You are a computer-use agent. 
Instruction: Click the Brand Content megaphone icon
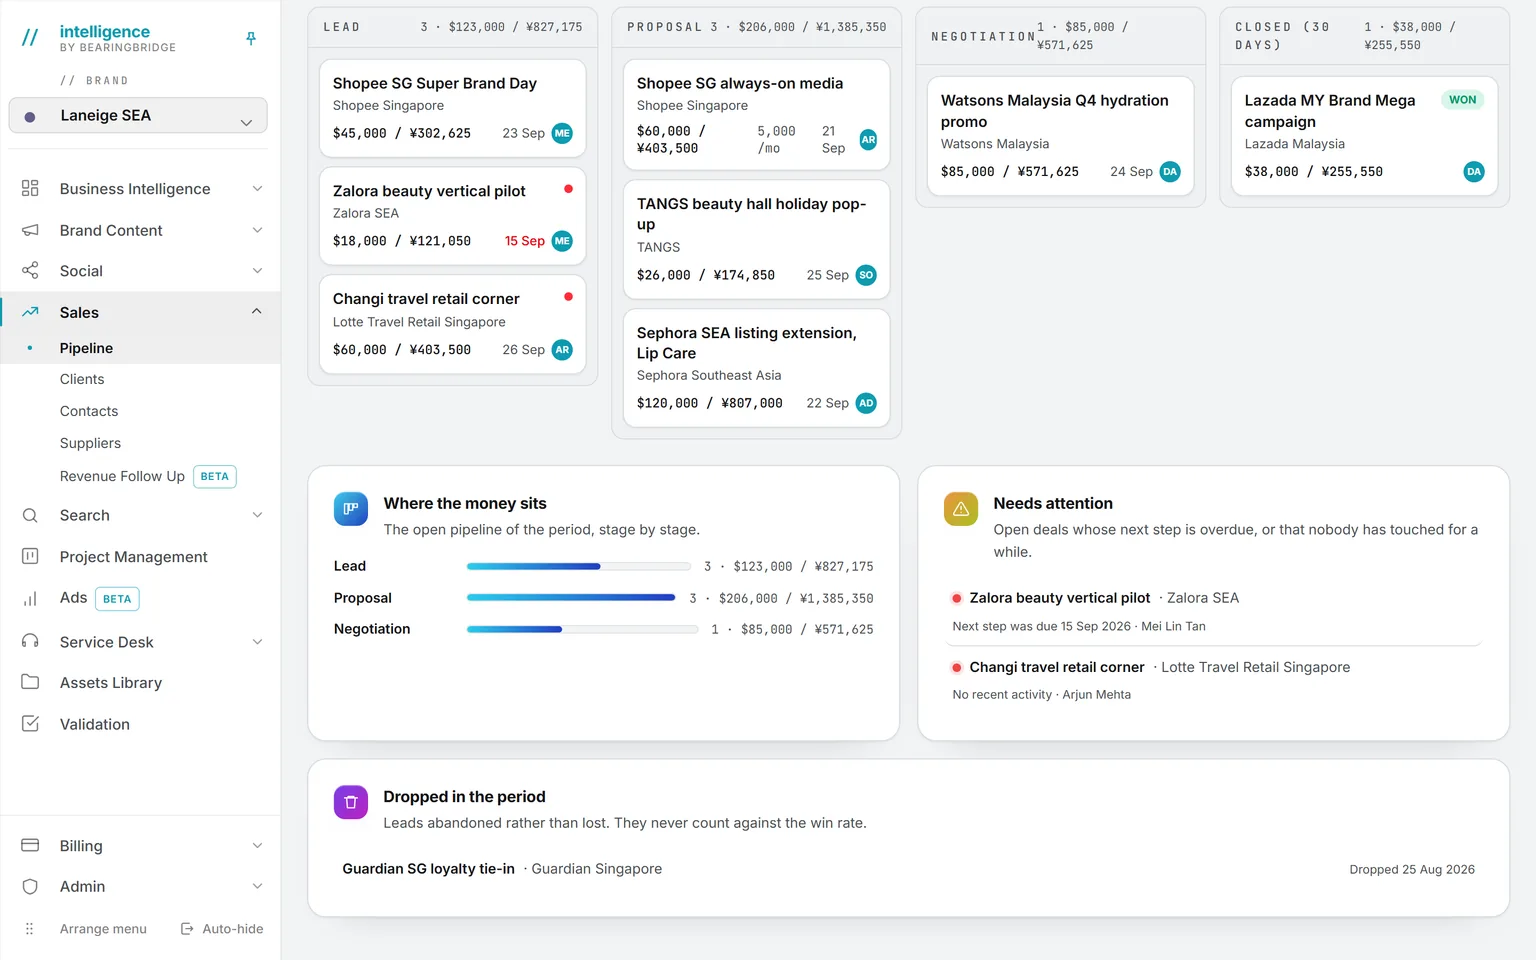pyautogui.click(x=30, y=230)
